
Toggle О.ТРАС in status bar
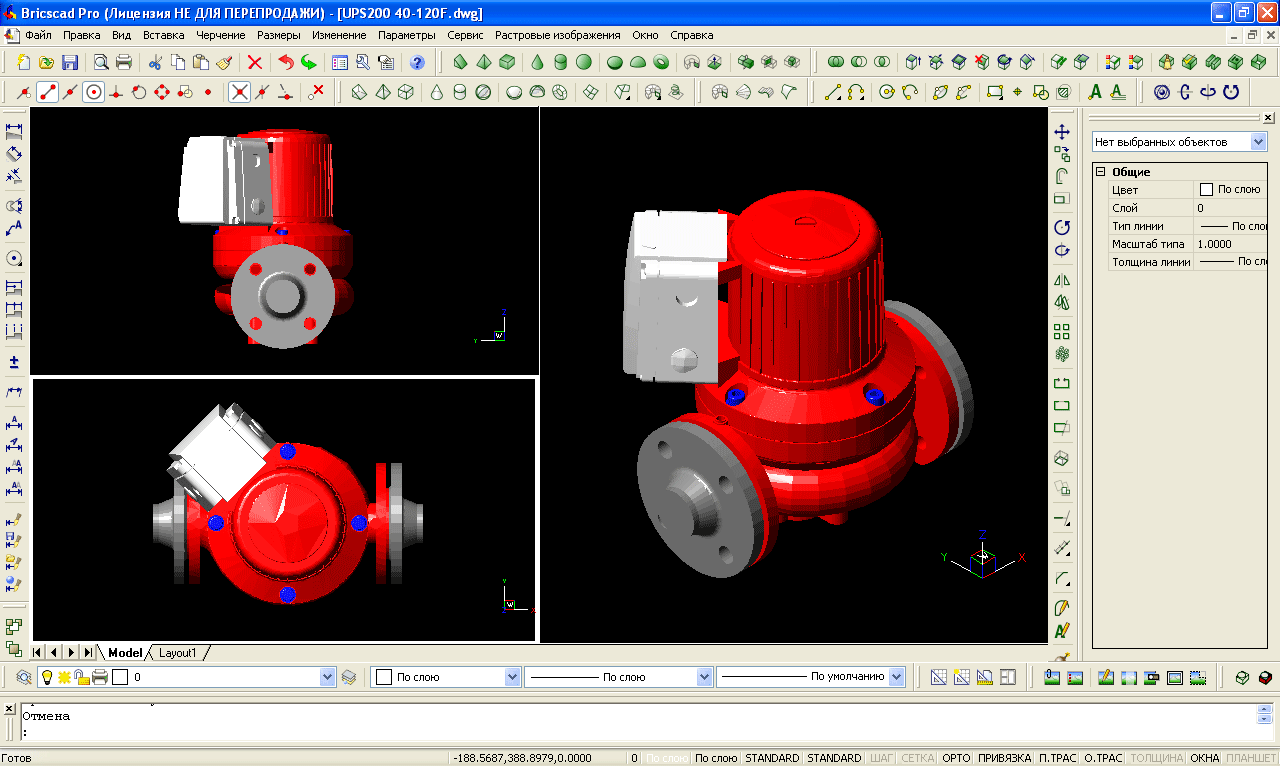click(1103, 758)
